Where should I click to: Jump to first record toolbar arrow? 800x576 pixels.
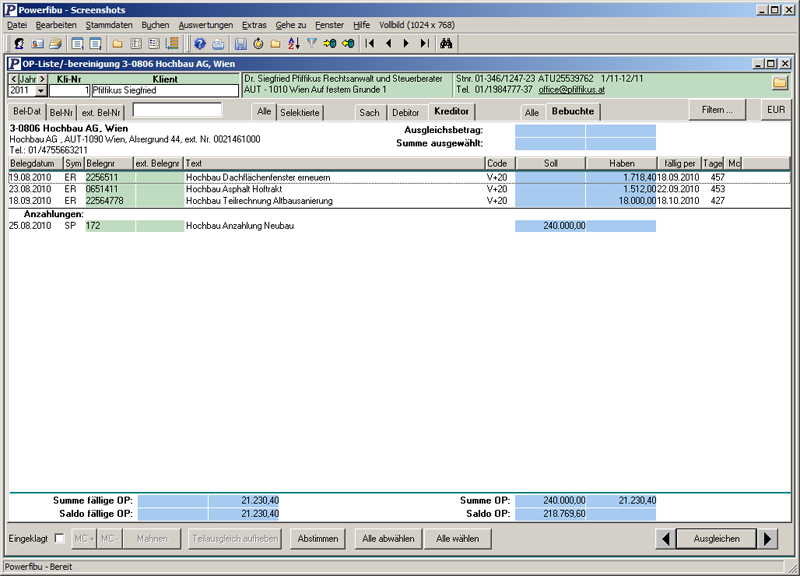370,44
